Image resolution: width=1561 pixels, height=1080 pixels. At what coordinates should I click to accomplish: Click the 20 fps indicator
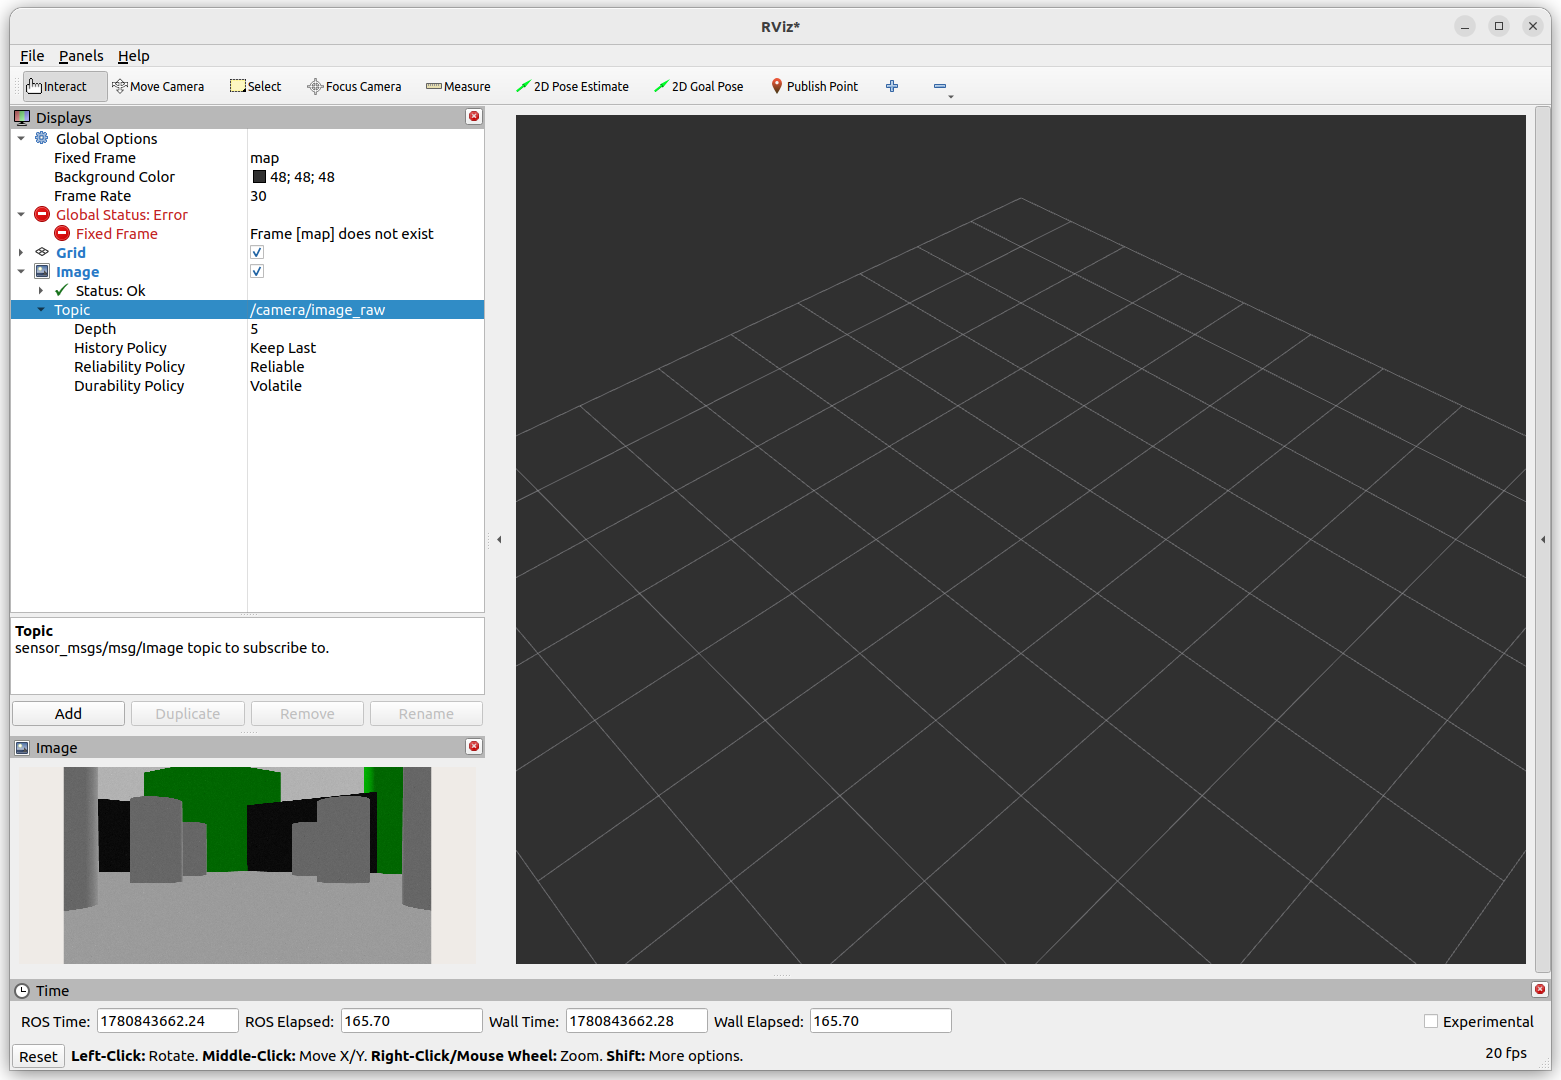[1506, 1053]
